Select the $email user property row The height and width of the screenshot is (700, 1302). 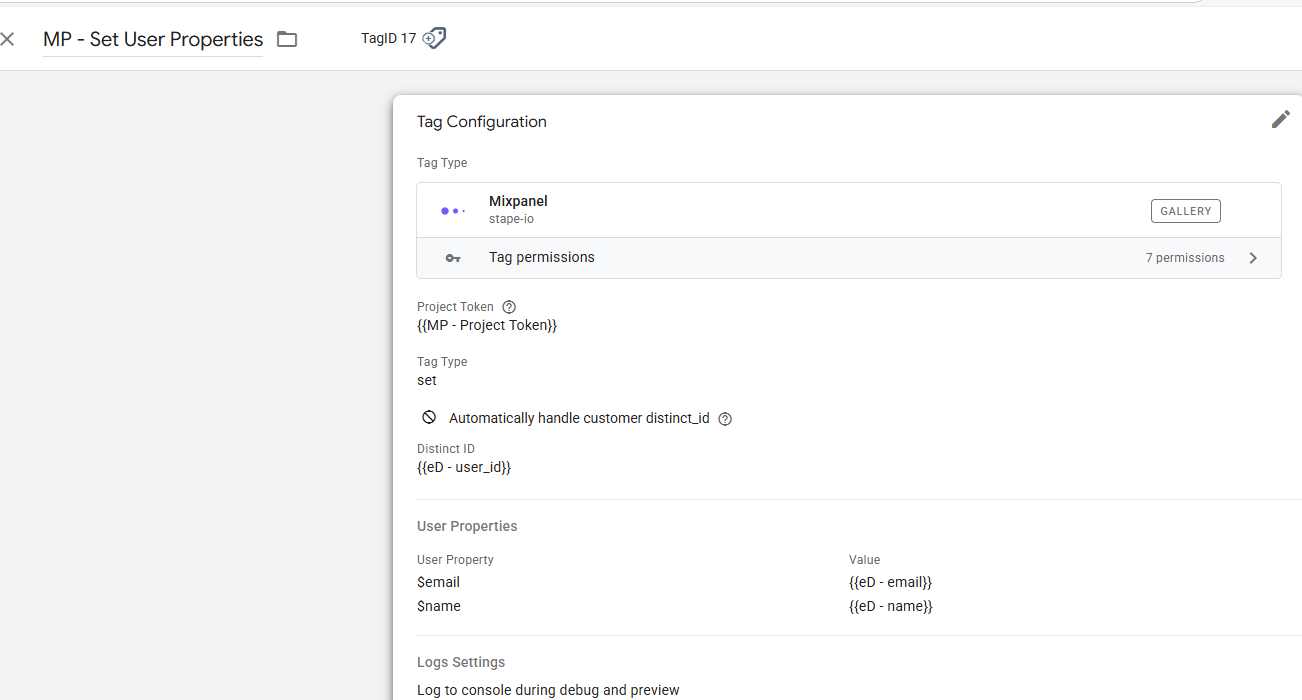click(439, 582)
